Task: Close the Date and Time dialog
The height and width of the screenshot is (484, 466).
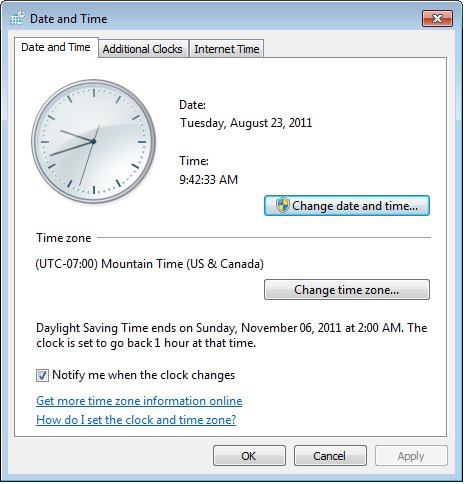Action: tap(439, 18)
